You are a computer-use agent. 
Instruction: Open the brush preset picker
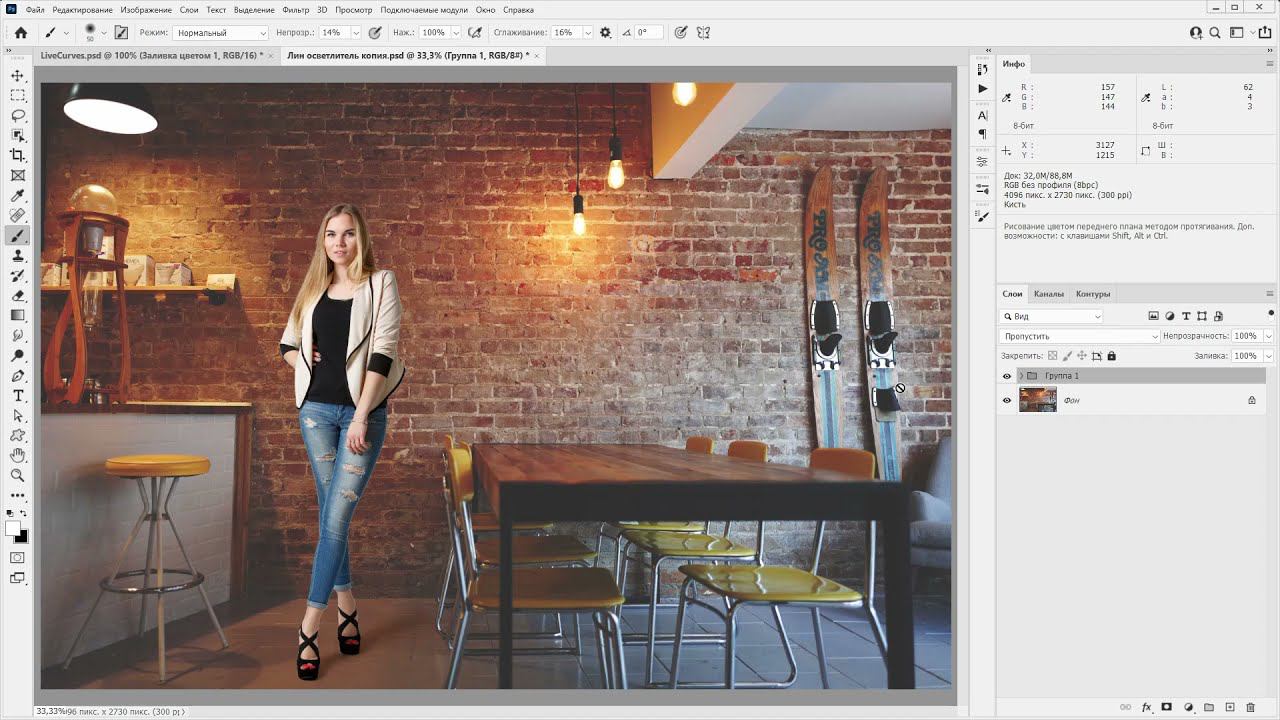tap(94, 33)
